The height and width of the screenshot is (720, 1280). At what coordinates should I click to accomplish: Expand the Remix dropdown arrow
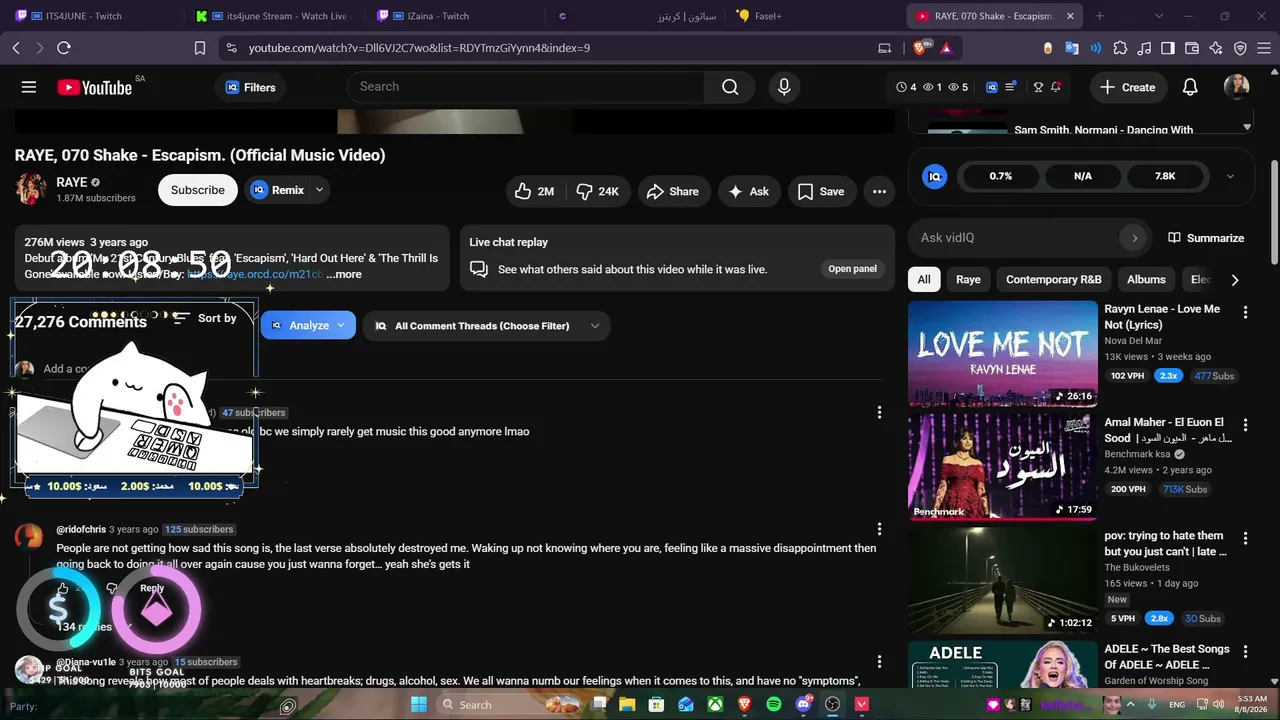click(319, 190)
